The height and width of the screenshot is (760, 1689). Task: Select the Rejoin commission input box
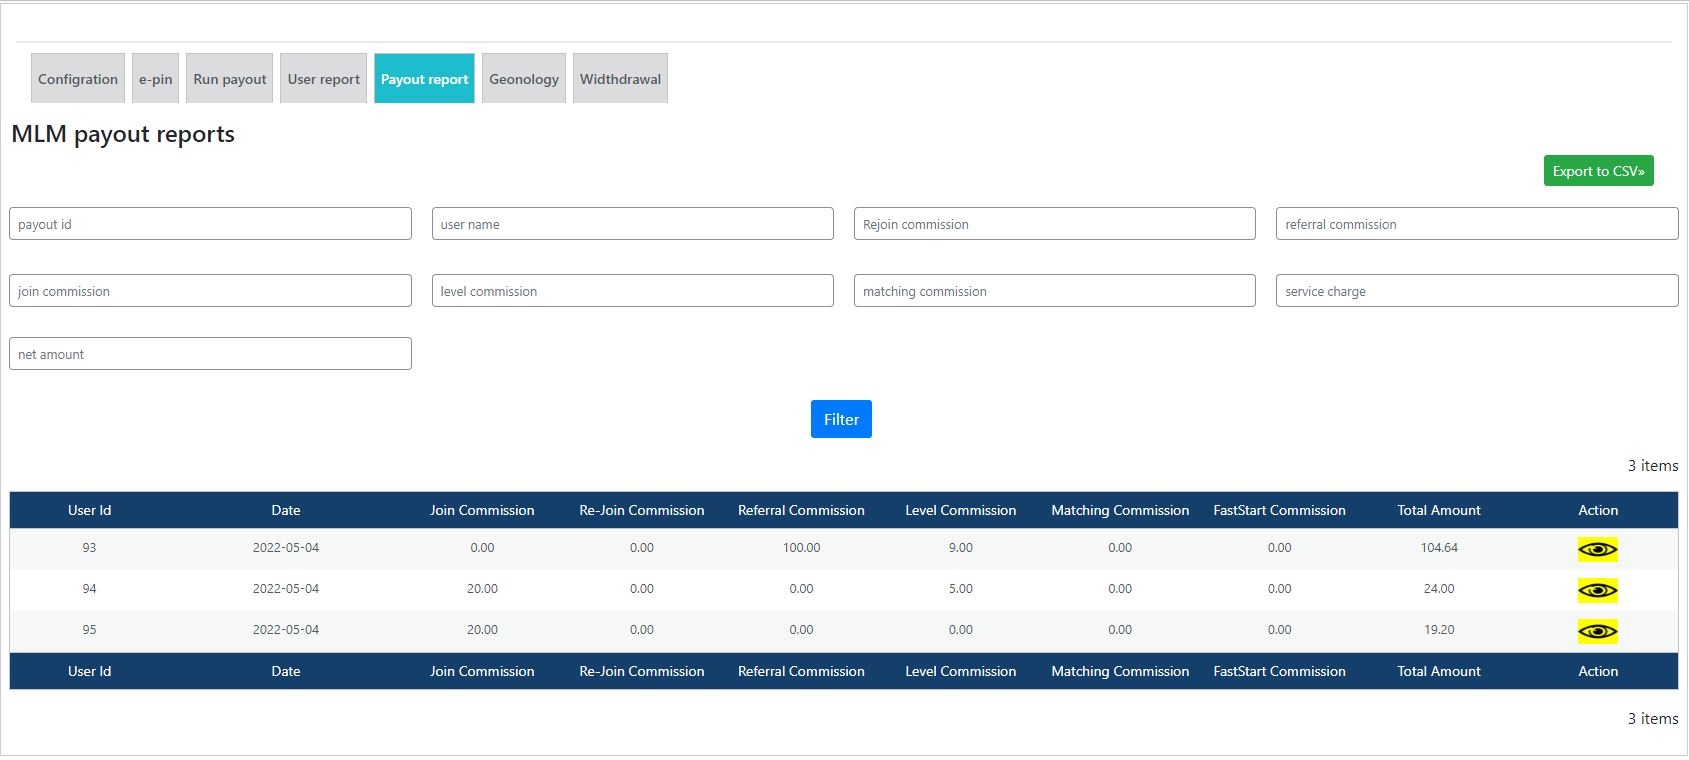(1054, 224)
